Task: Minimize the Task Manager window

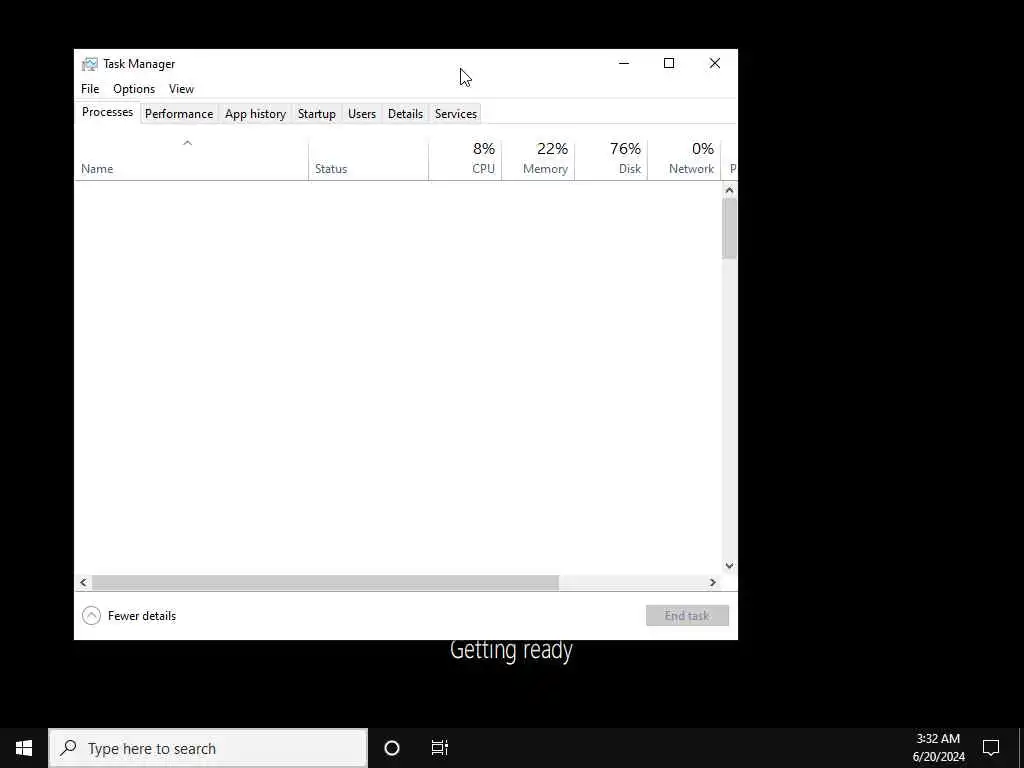Action: (x=624, y=63)
